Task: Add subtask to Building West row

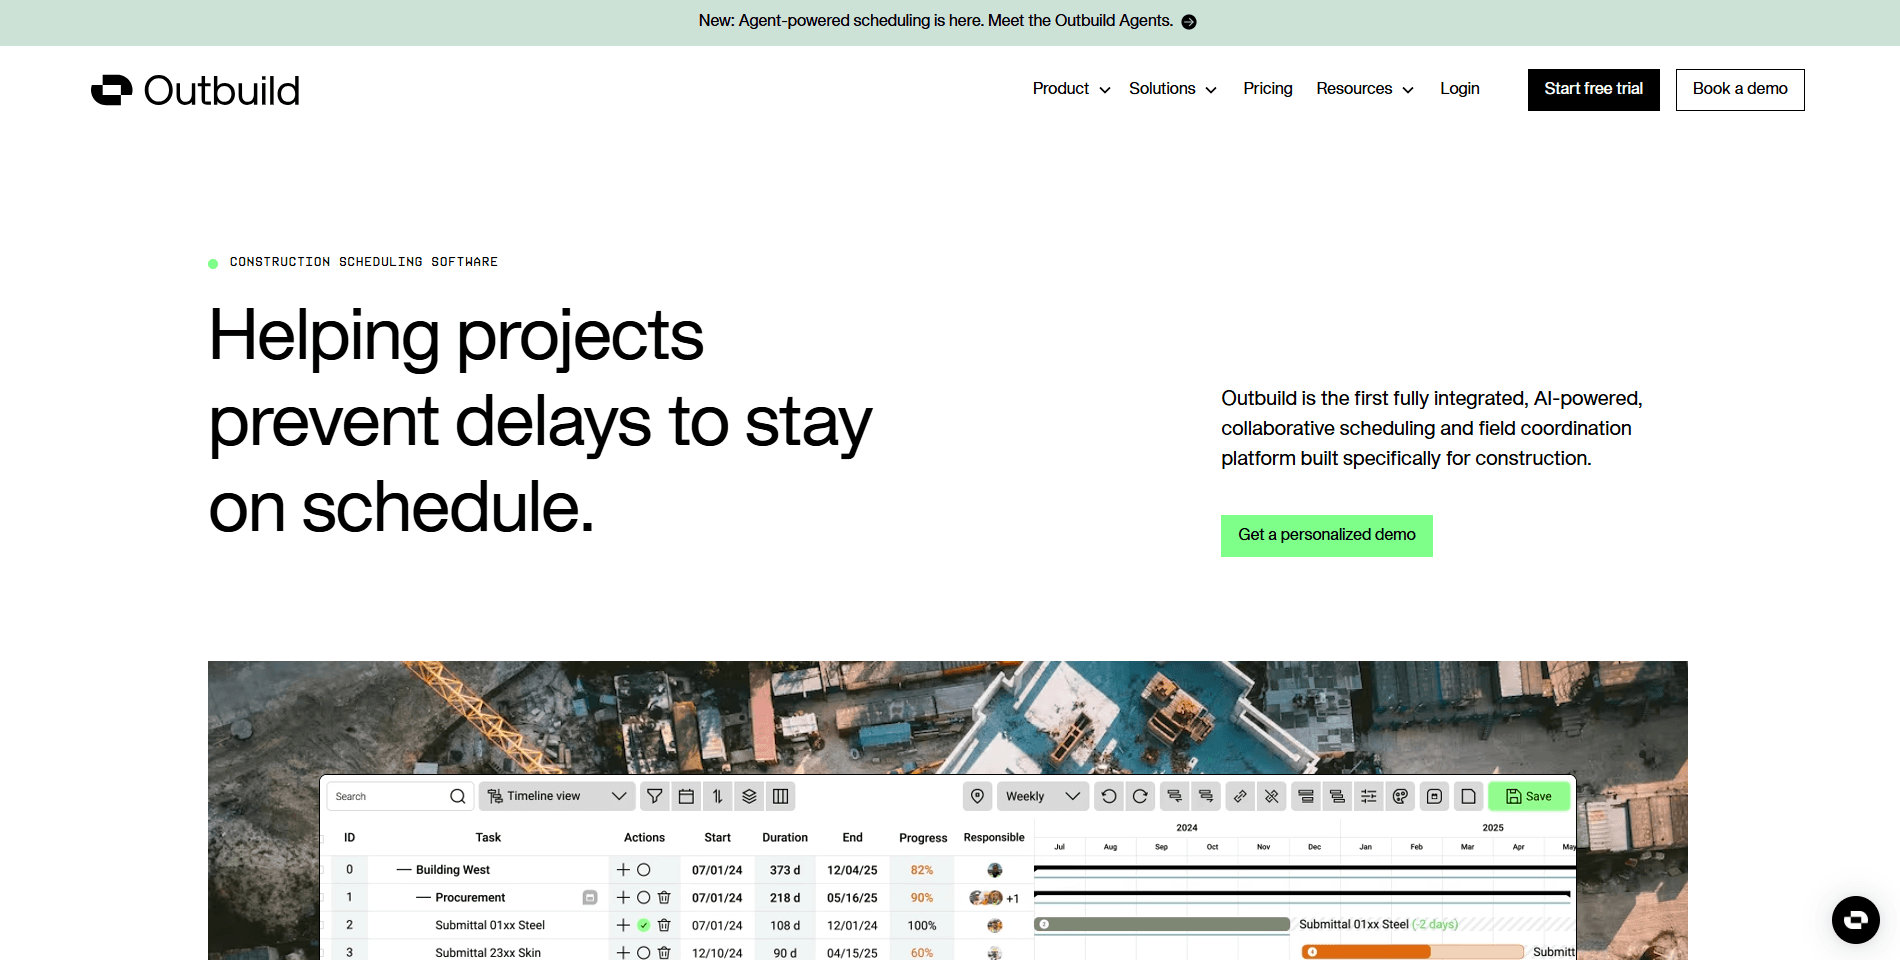Action: [x=623, y=870]
